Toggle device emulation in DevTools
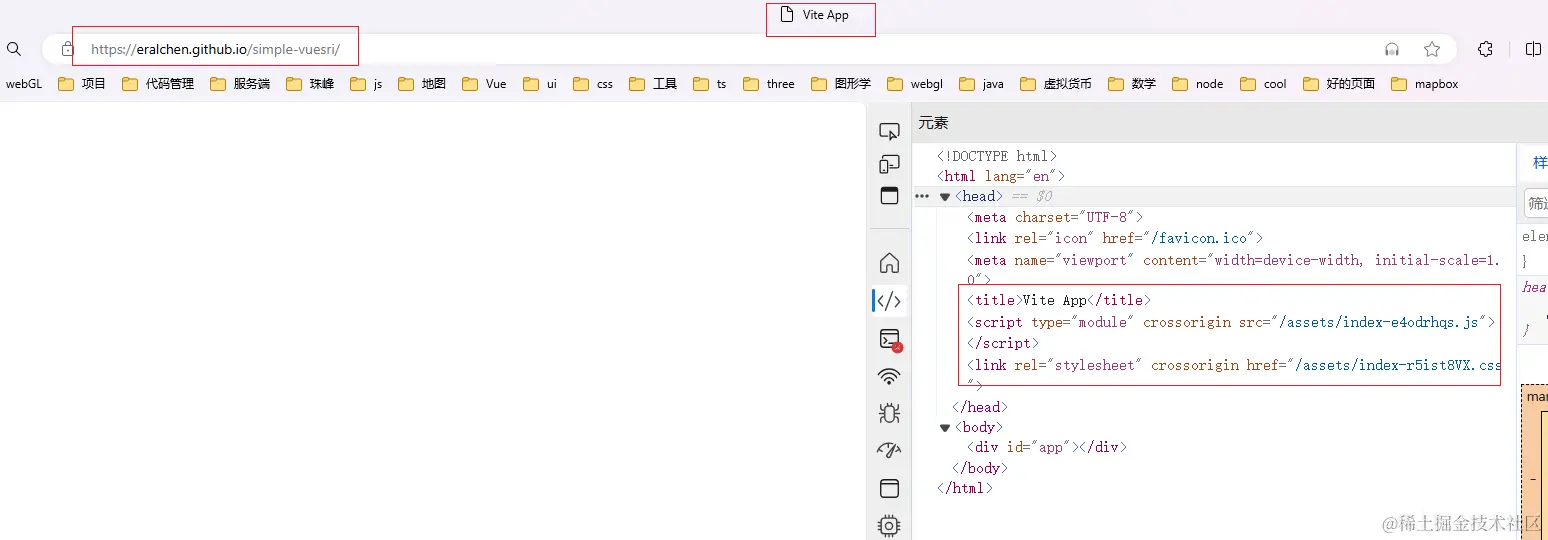 pos(889,163)
